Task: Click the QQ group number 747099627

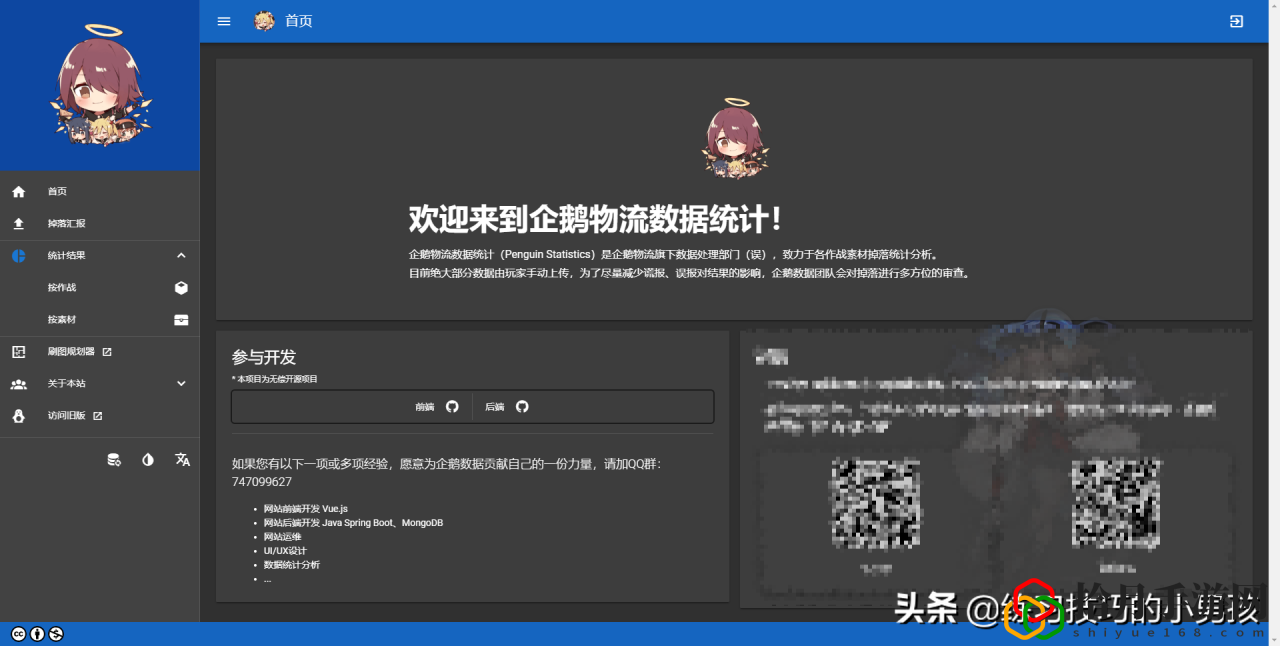Action: (x=262, y=482)
